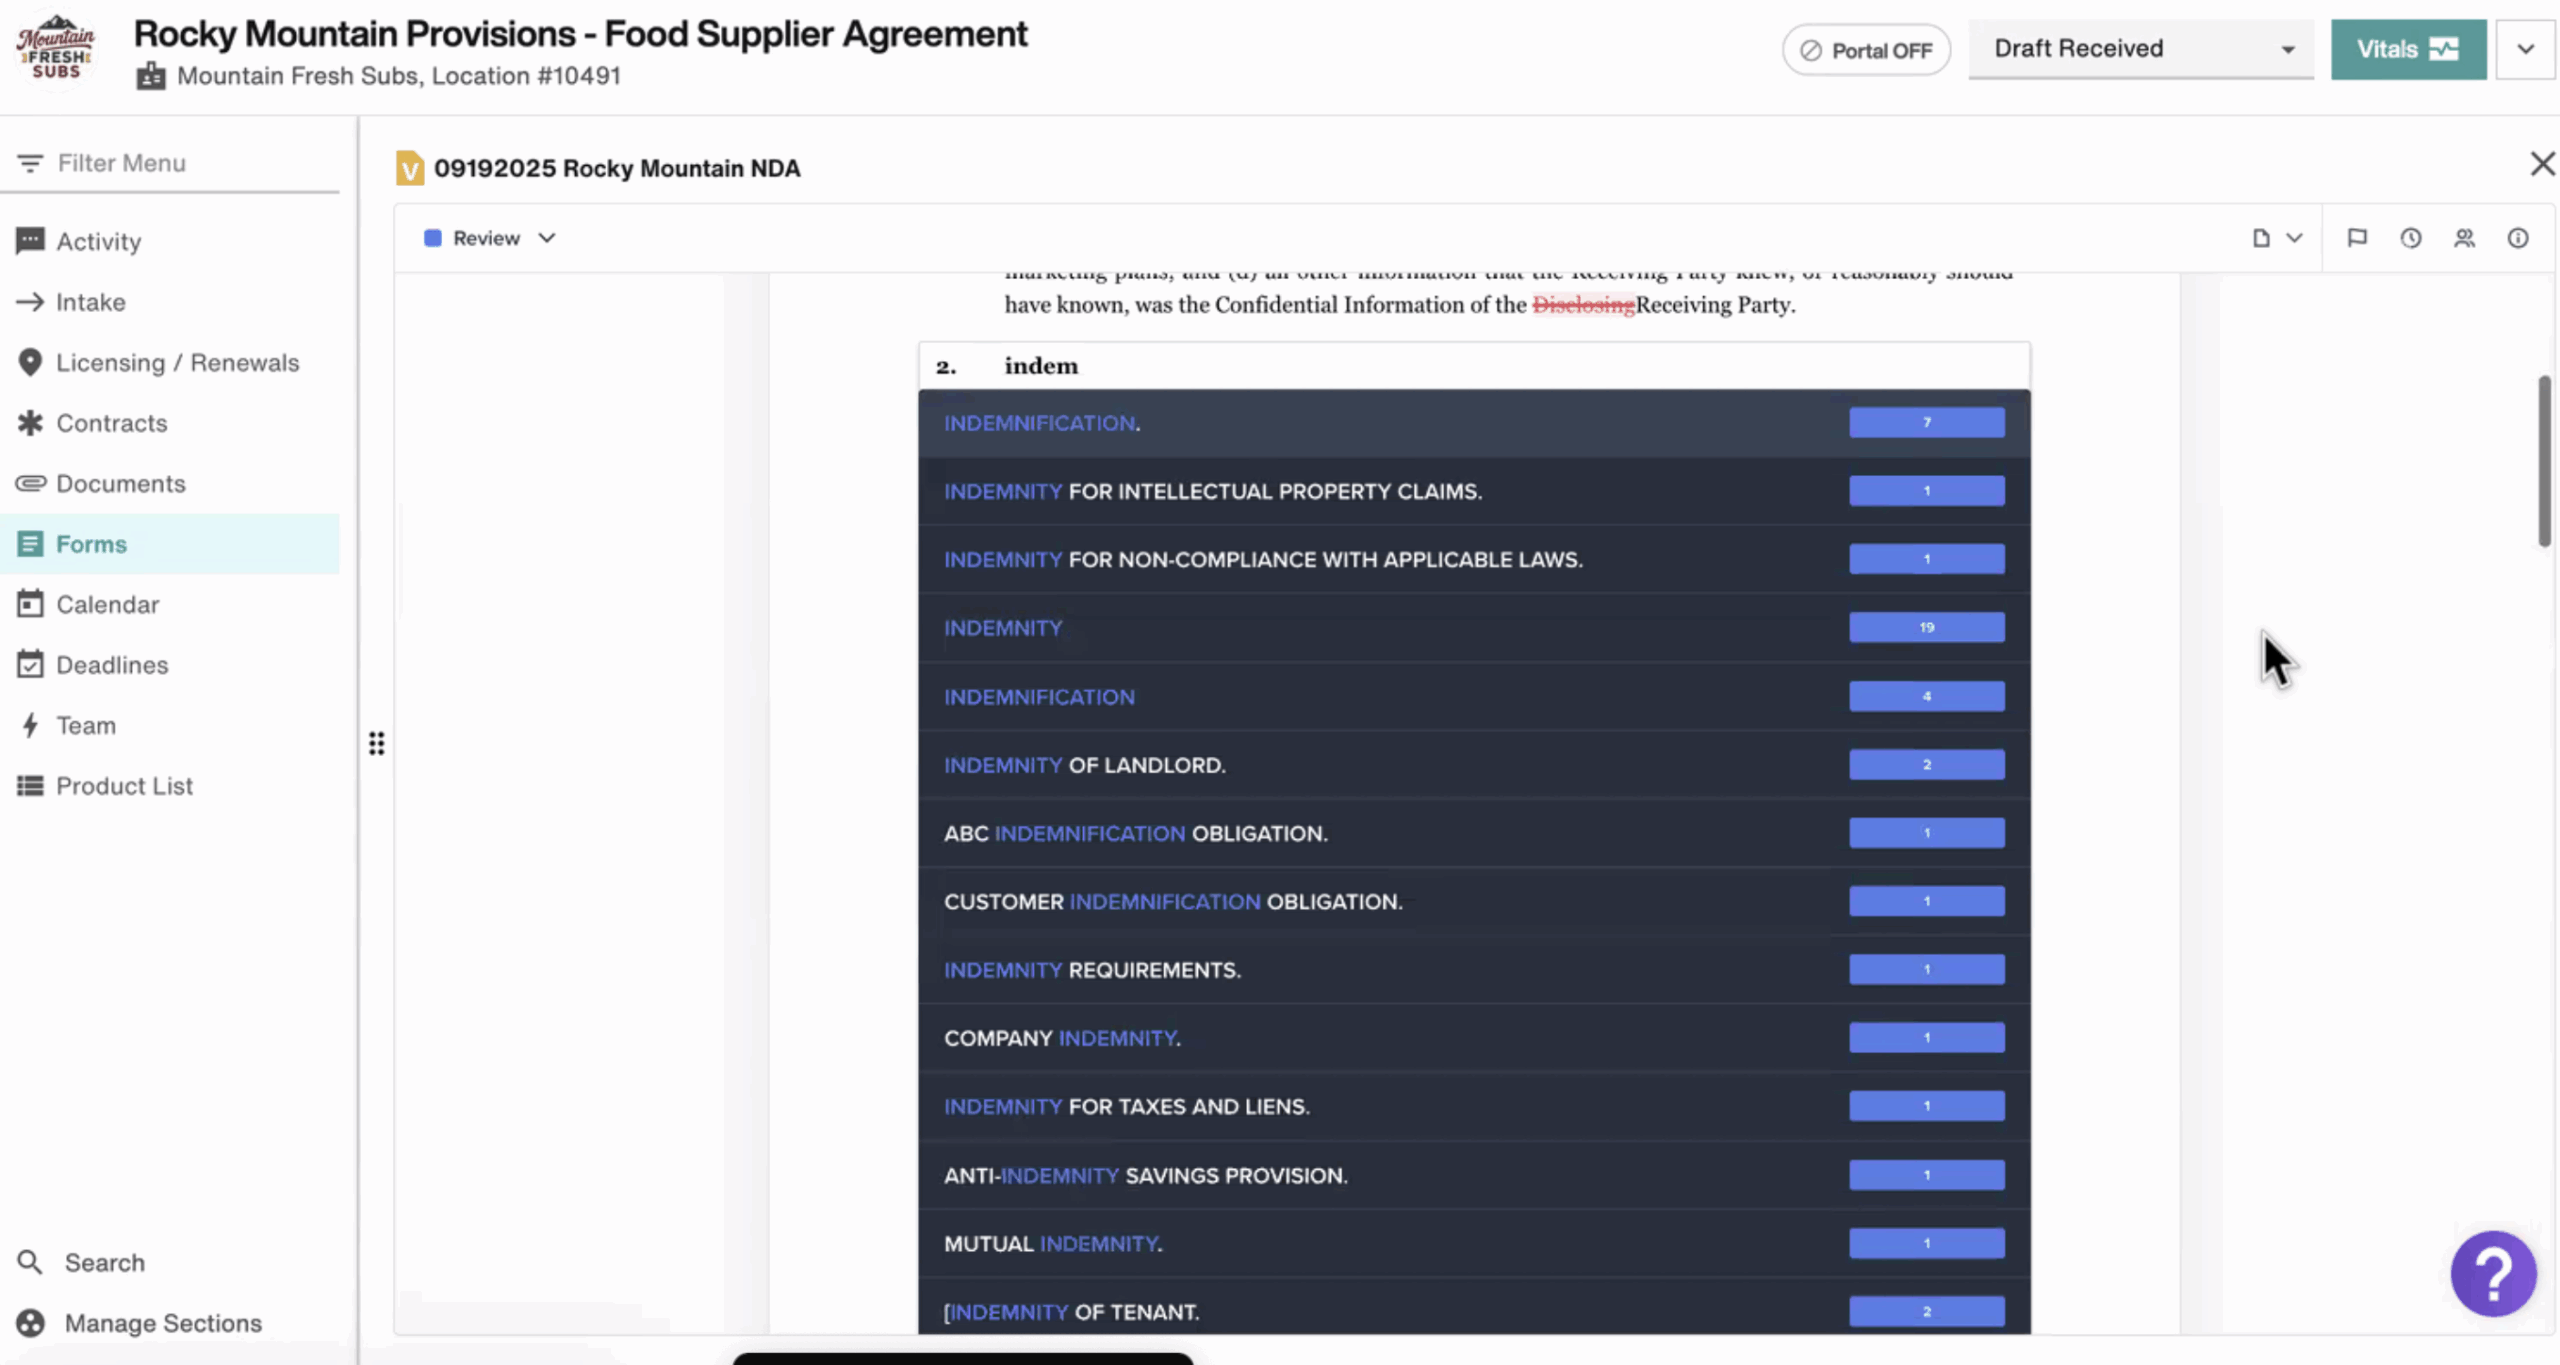Open Contracts in the sidebar
The image size is (2560, 1365).
(x=111, y=423)
